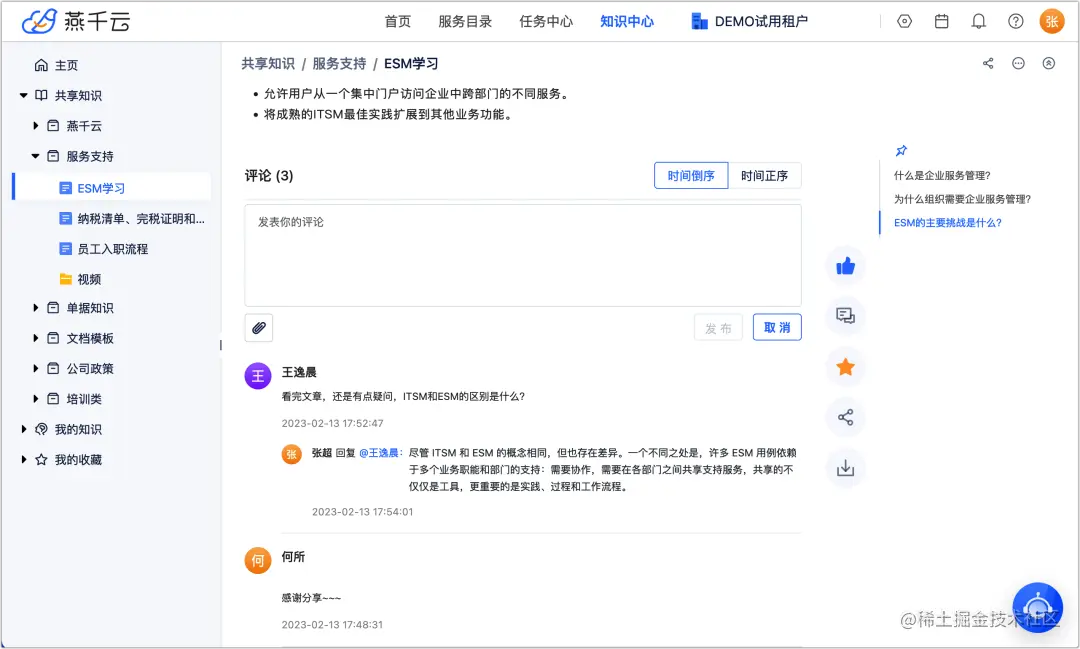Open 任务中心 from the menu bar
The width and height of the screenshot is (1080, 649).
[x=546, y=20]
